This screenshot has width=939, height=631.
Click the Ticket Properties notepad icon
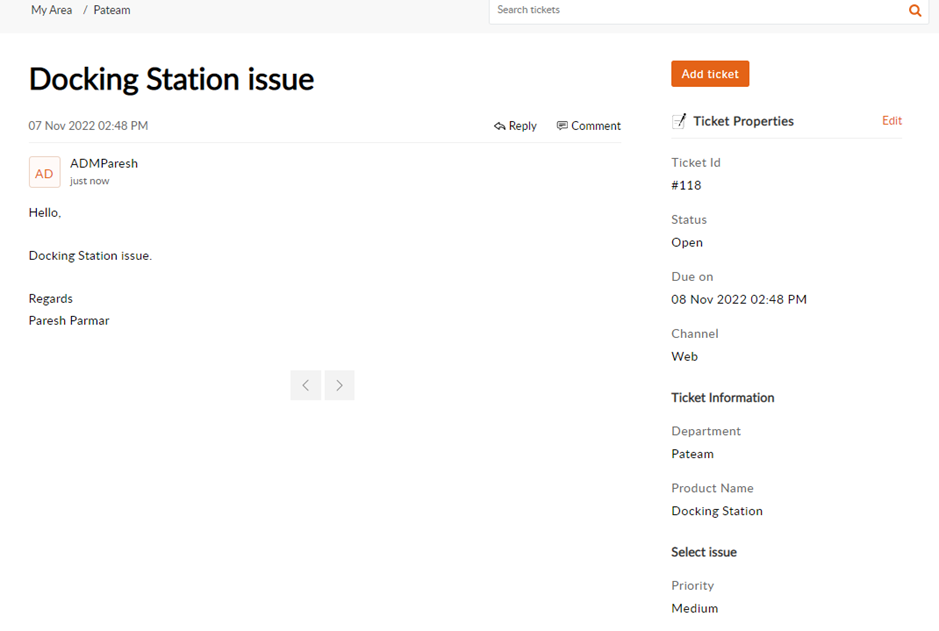679,121
